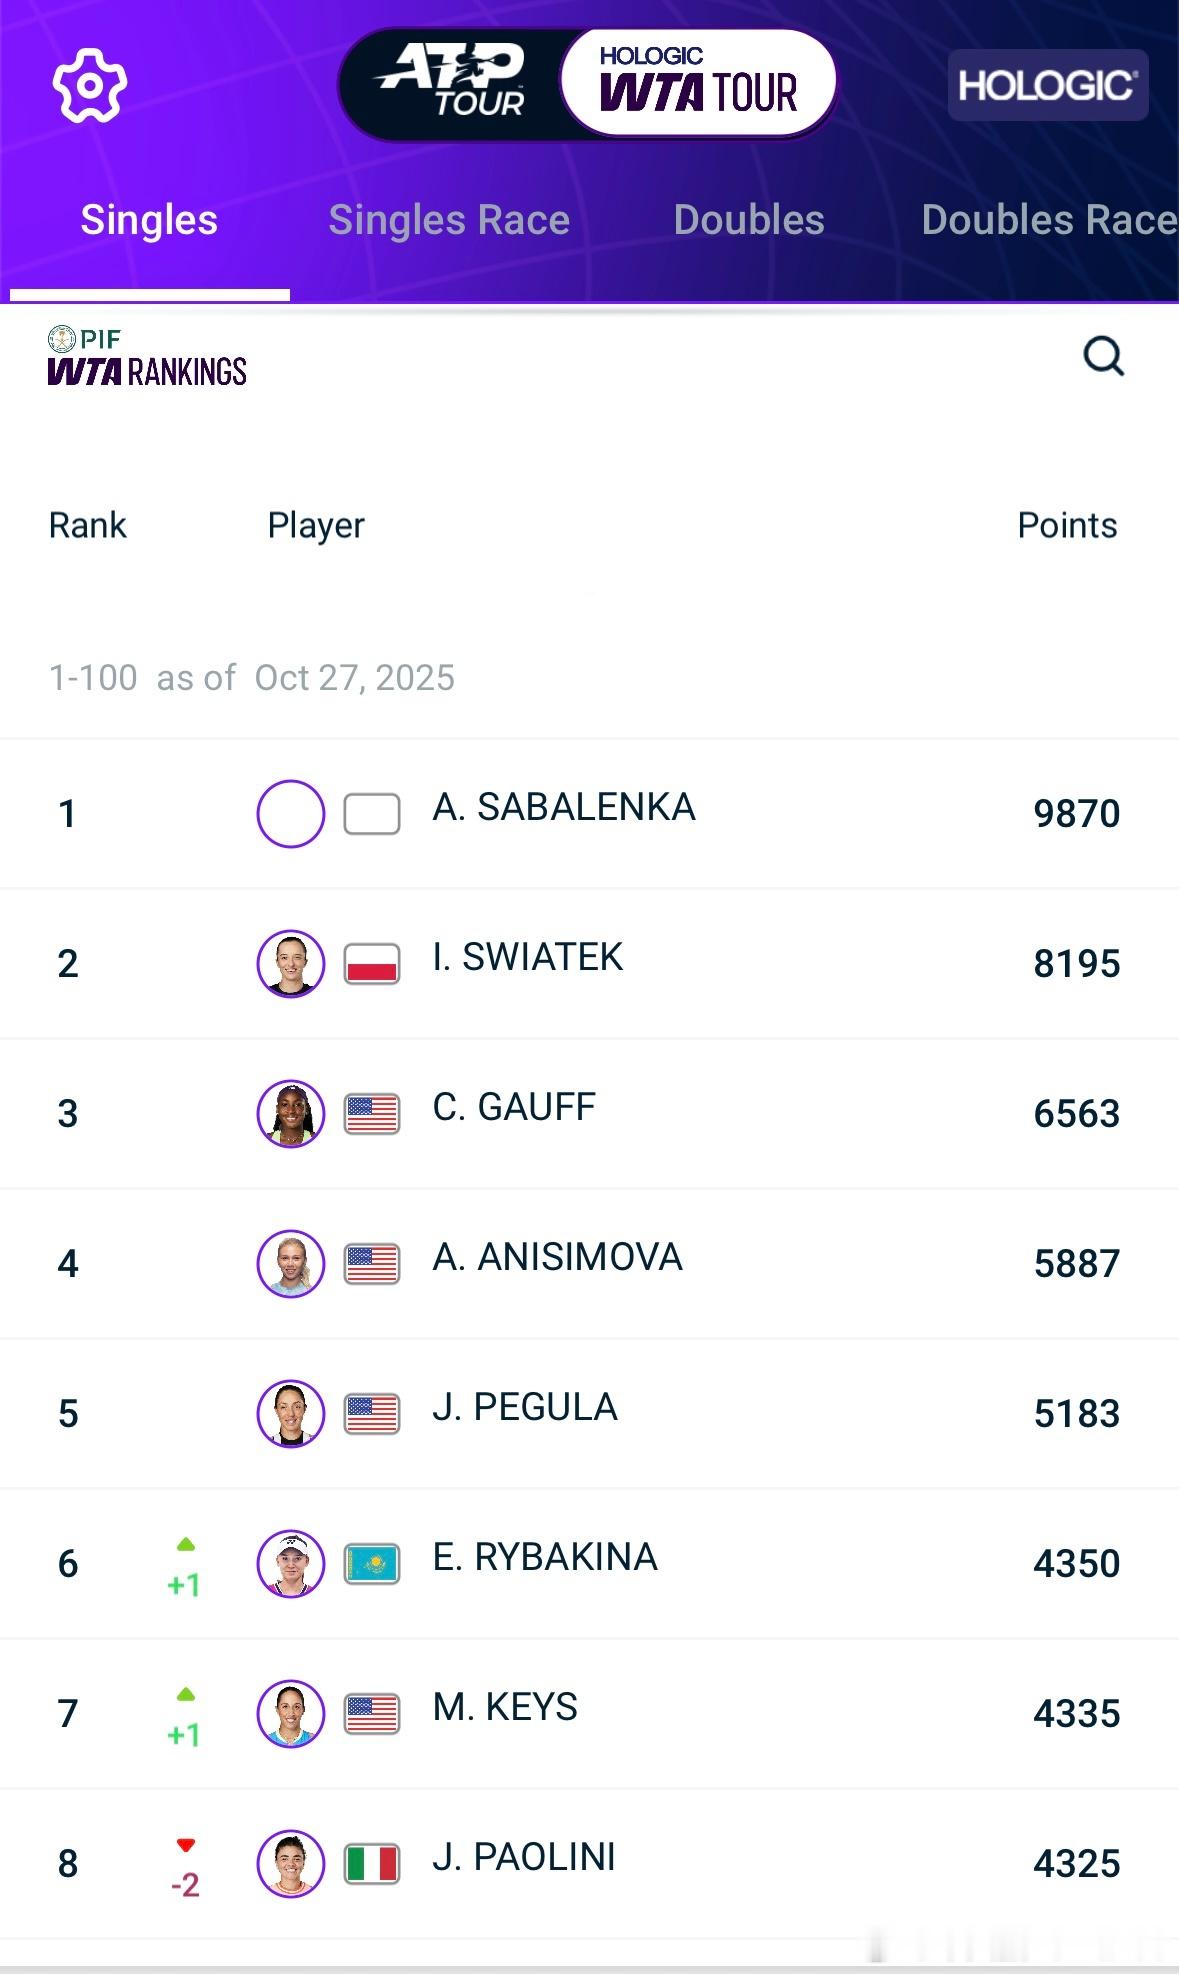Image resolution: width=1179 pixels, height=1974 pixels.
Task: Click J. Pegula's profile photo
Action: tap(291, 1414)
